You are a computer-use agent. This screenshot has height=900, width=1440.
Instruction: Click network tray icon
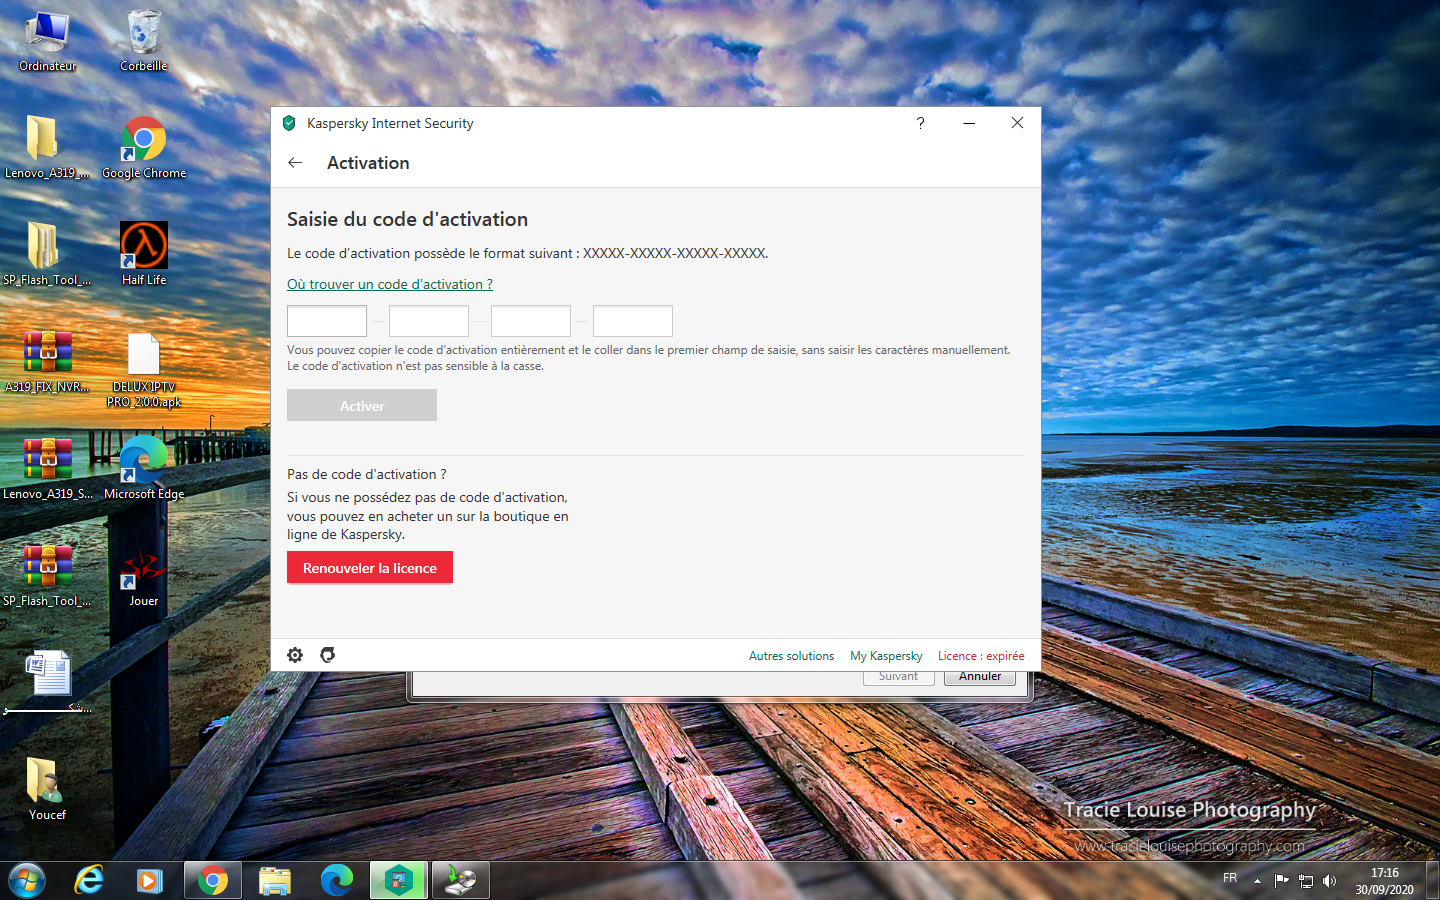[1305, 881]
